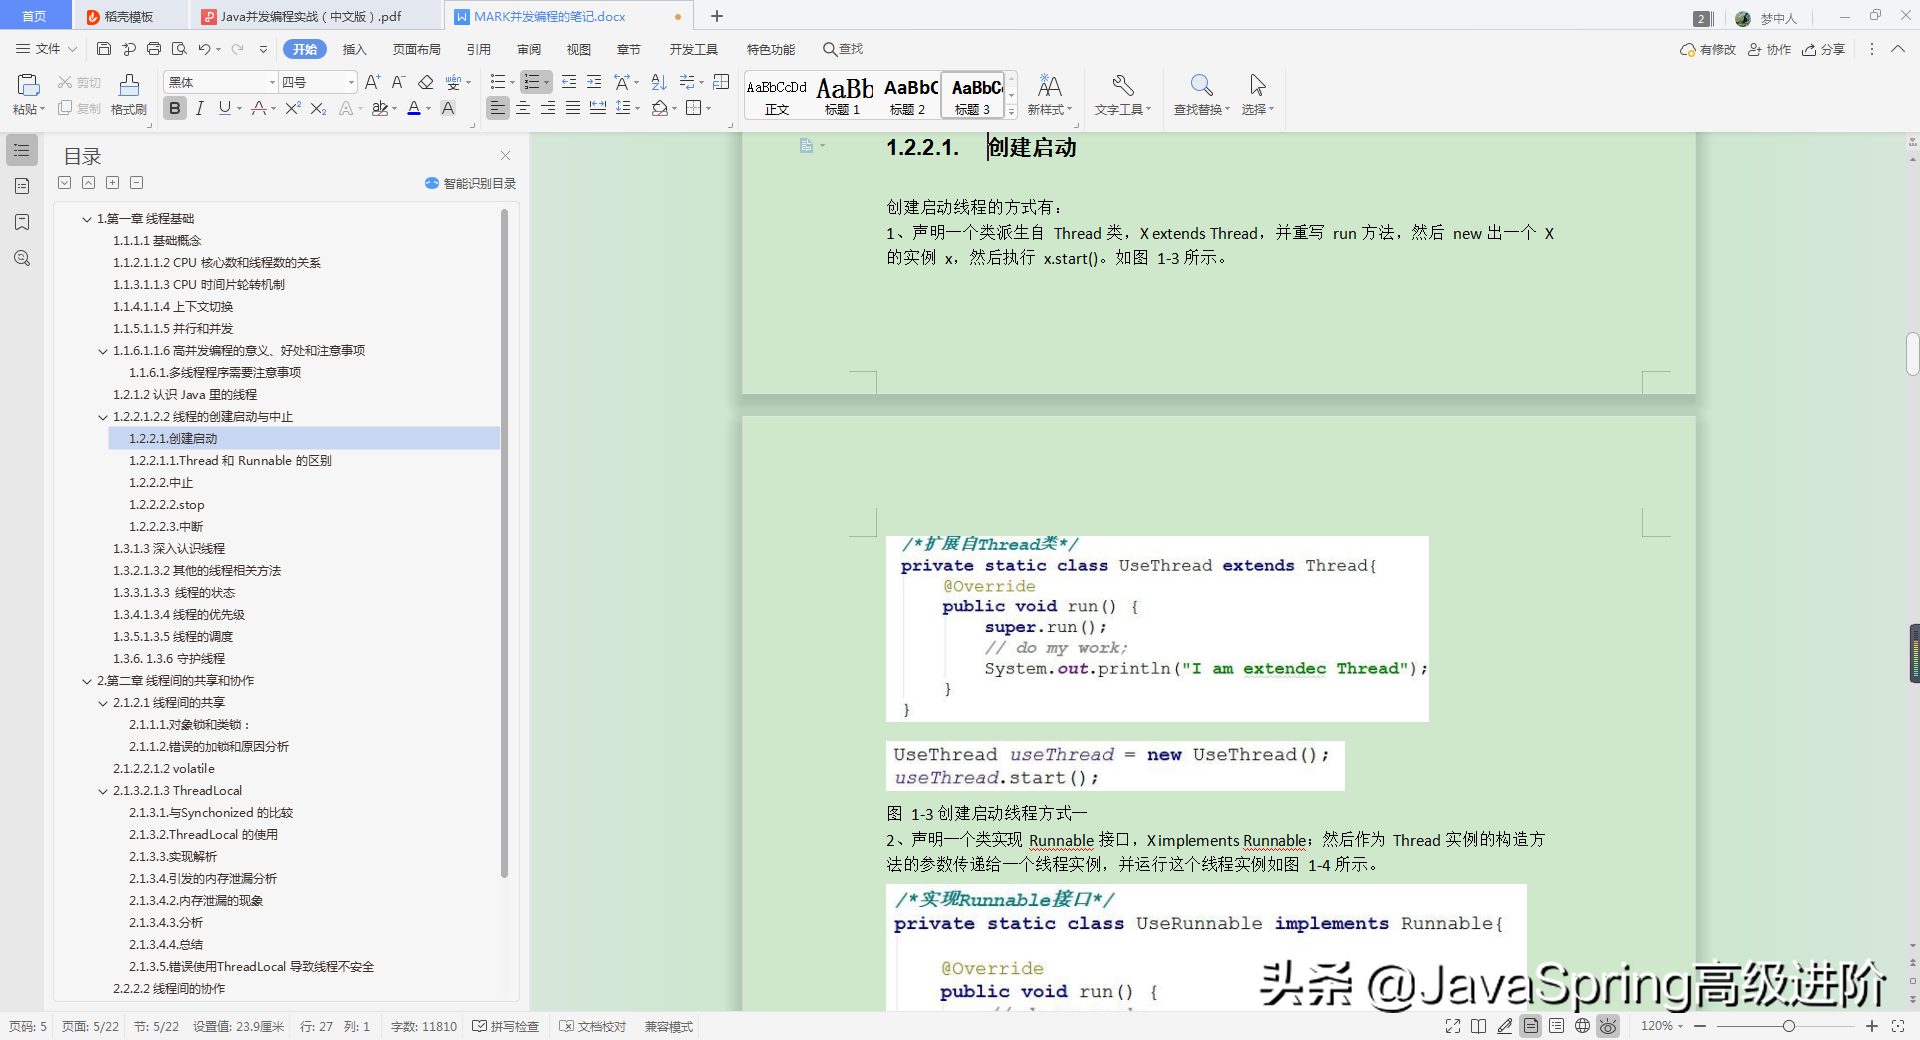Open the 引用 ribbon tab
Screen dimensions: 1920x1040
[479, 49]
